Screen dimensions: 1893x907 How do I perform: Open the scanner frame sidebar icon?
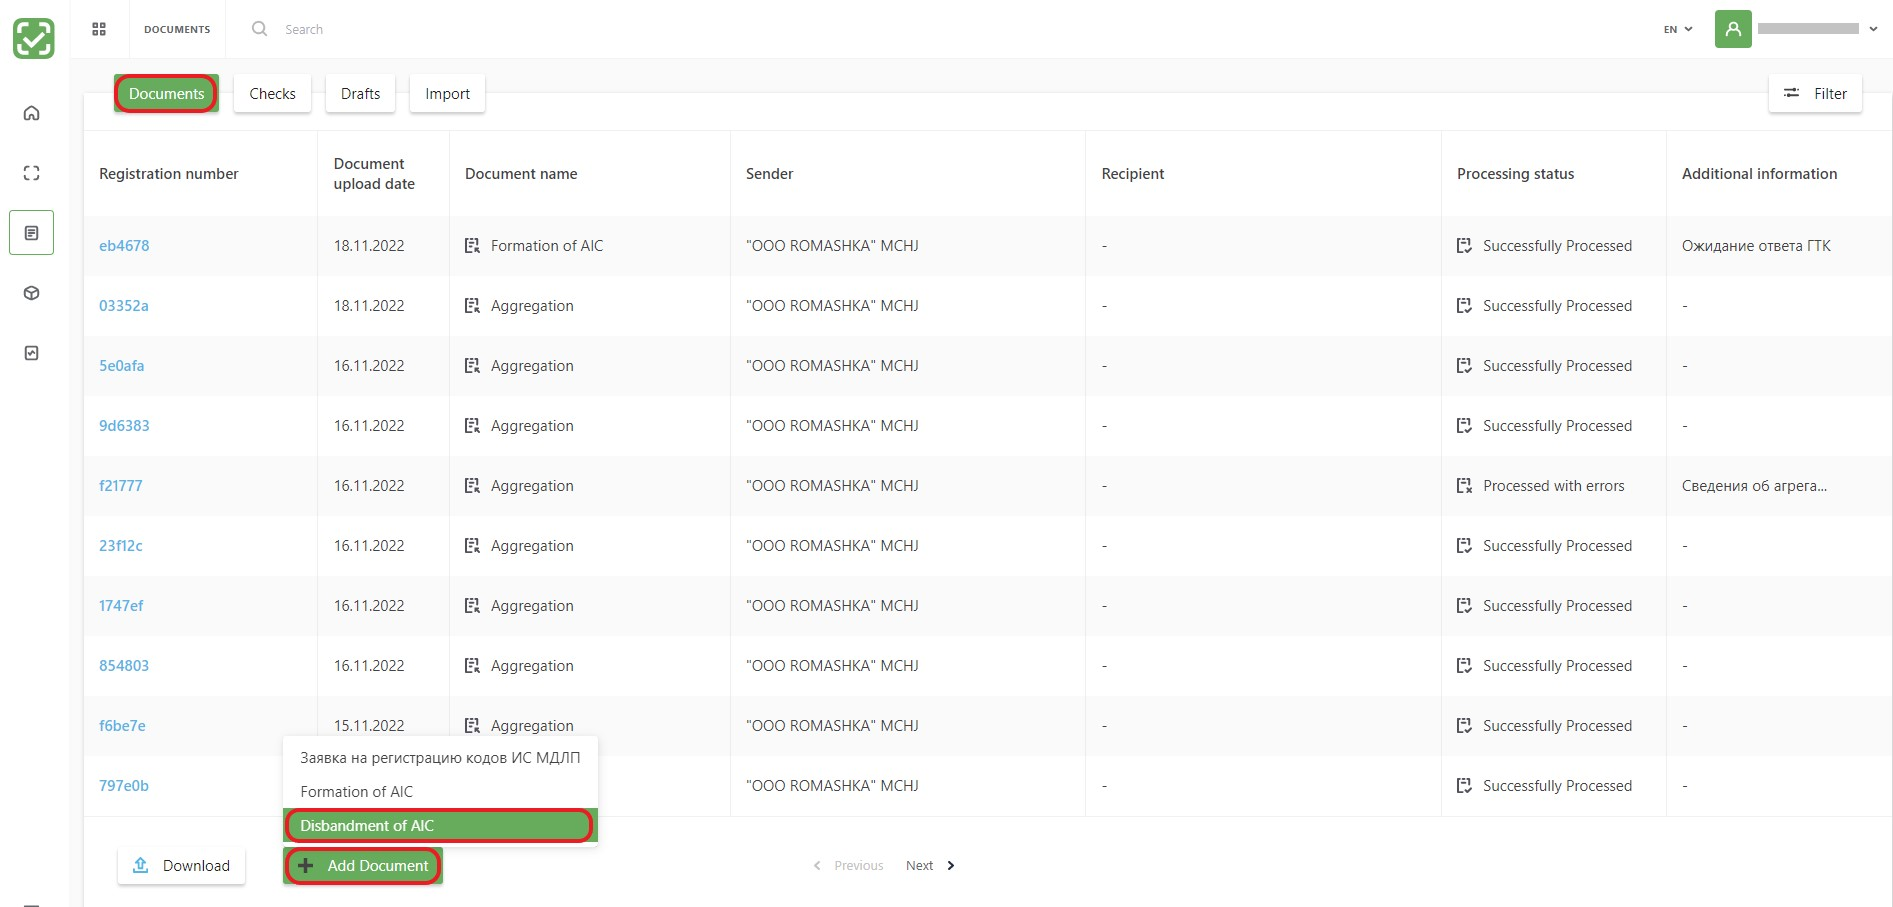tap(32, 173)
